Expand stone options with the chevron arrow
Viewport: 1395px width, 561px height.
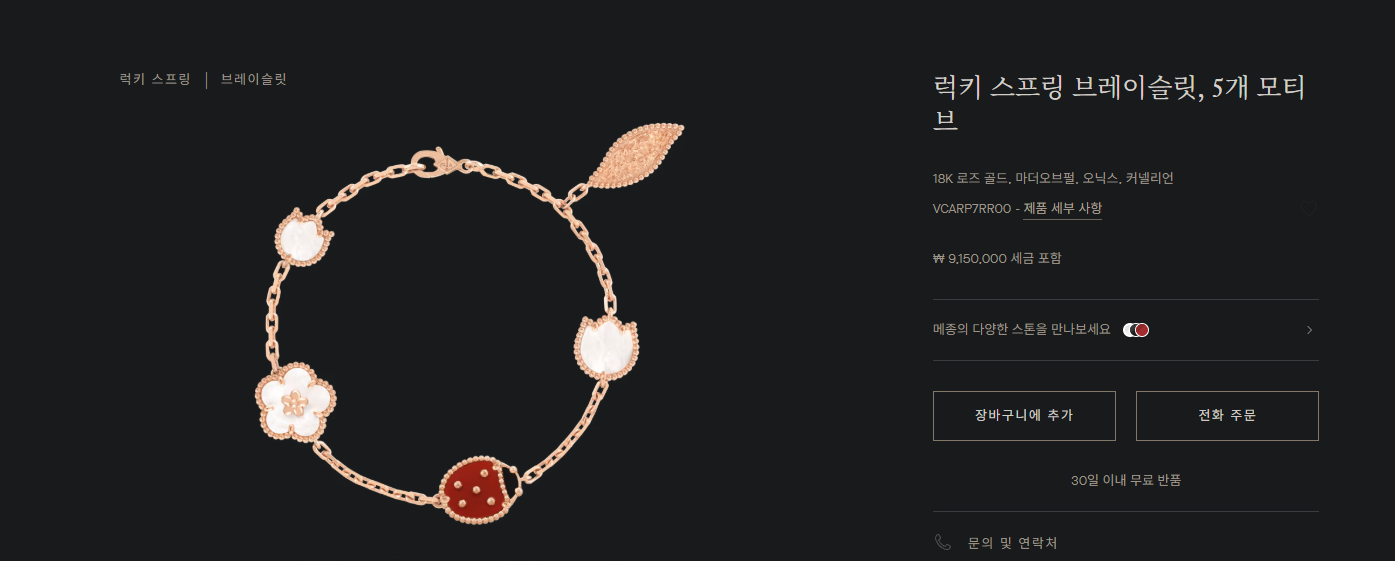point(1309,330)
